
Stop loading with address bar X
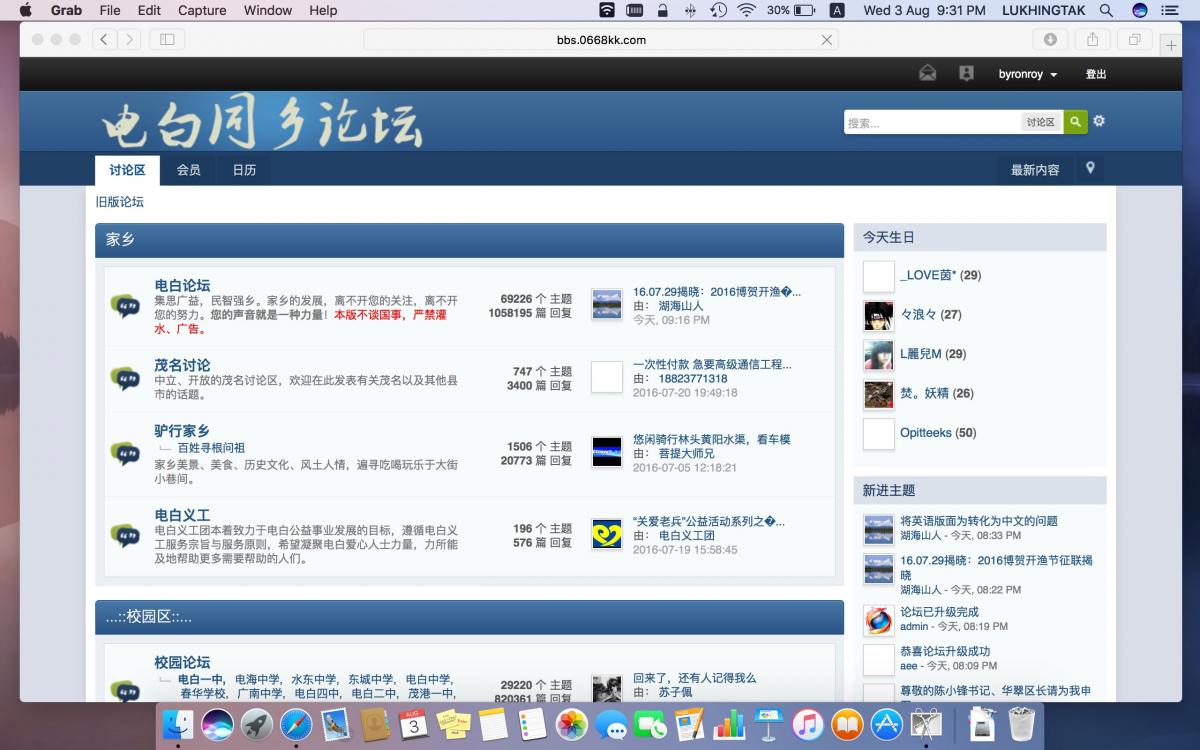tap(826, 40)
